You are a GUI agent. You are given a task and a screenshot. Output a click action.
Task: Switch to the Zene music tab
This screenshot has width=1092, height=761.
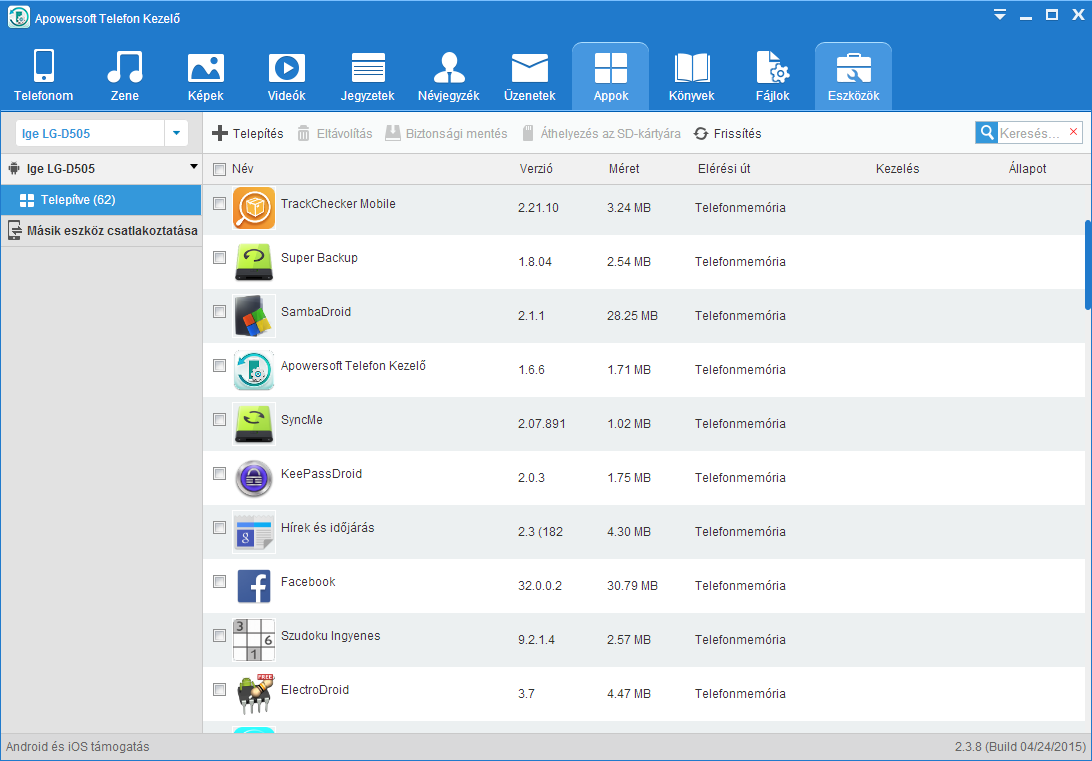125,76
